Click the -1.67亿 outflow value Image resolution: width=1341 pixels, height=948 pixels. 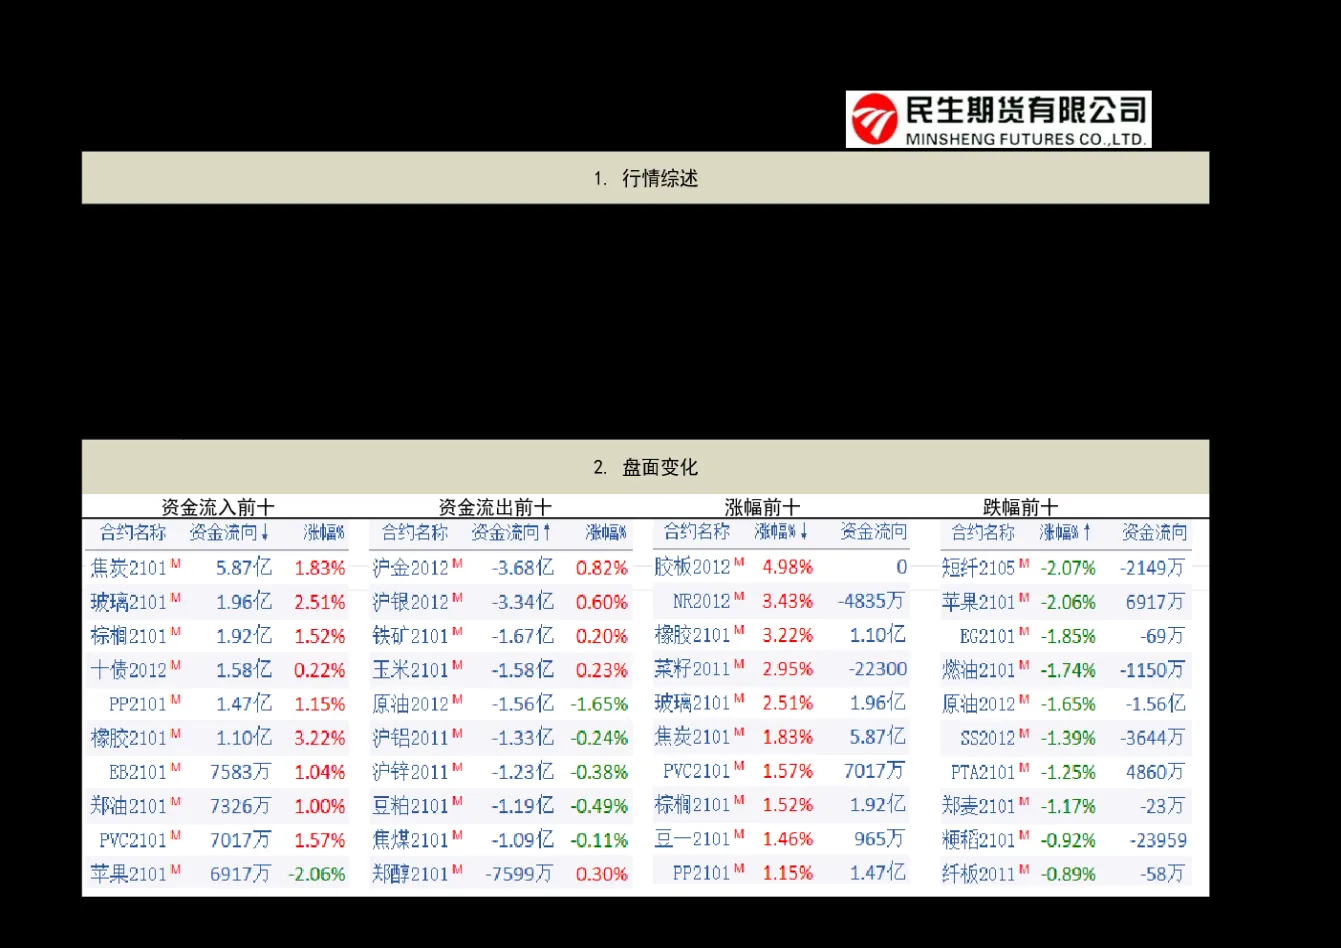pos(523,636)
